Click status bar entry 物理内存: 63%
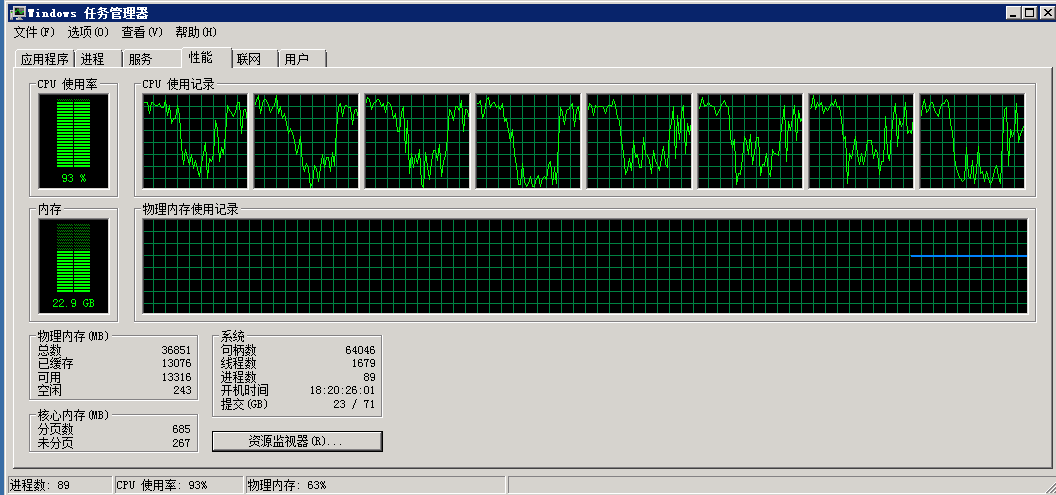The image size is (1056, 495). [x=375, y=485]
